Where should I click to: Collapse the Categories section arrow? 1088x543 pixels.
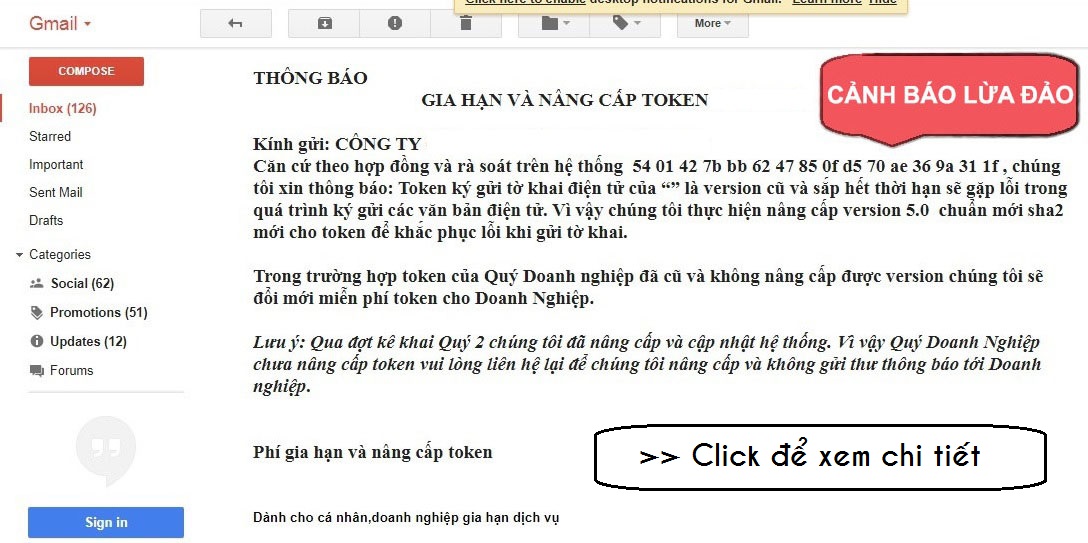[19, 255]
